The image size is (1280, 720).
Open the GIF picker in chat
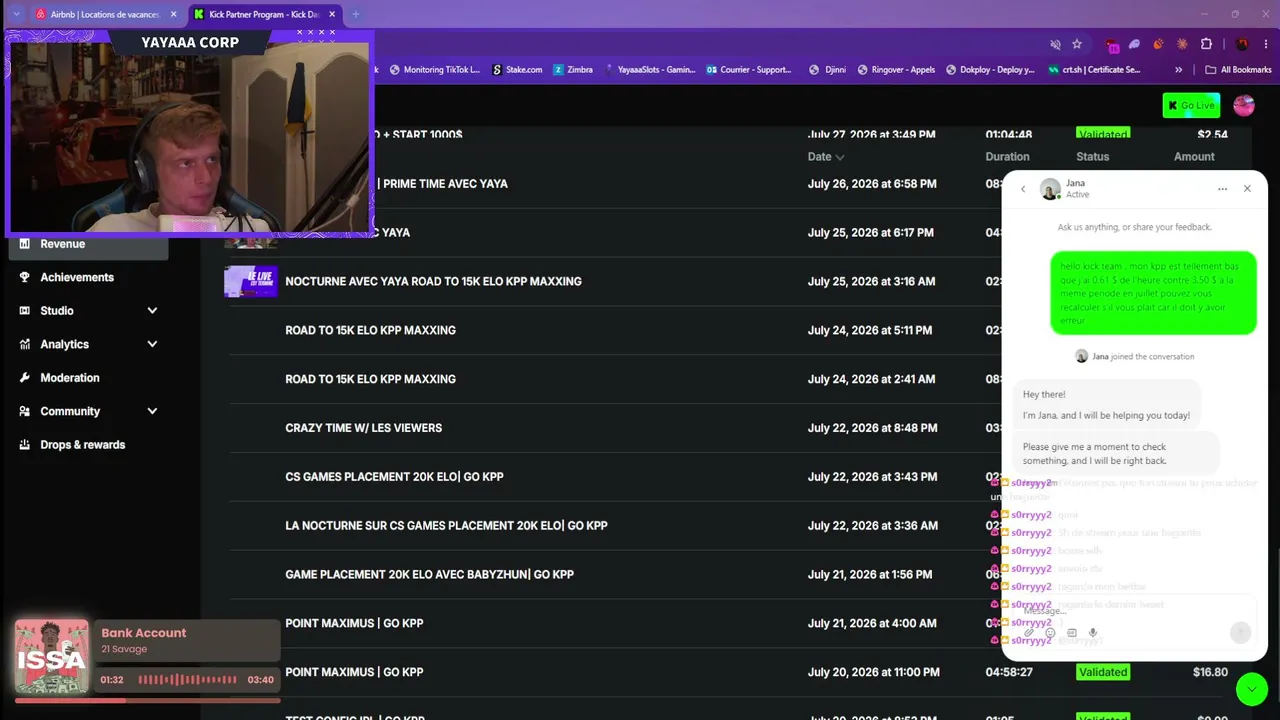(x=1072, y=633)
